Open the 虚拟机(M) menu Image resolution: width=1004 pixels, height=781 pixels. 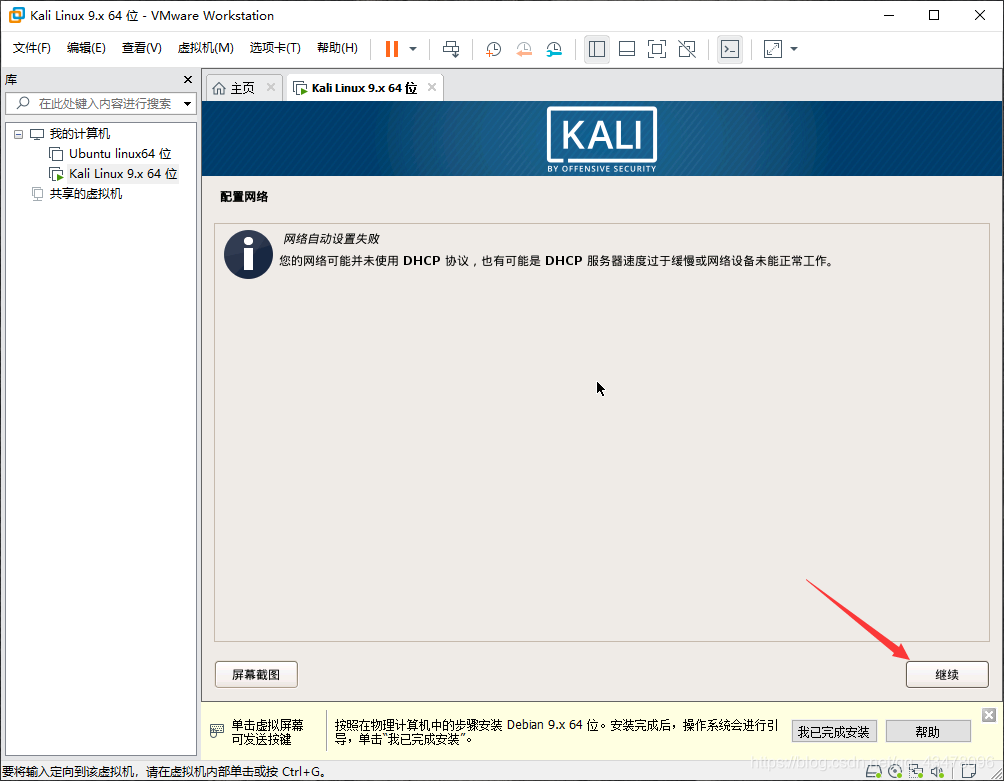coord(205,48)
